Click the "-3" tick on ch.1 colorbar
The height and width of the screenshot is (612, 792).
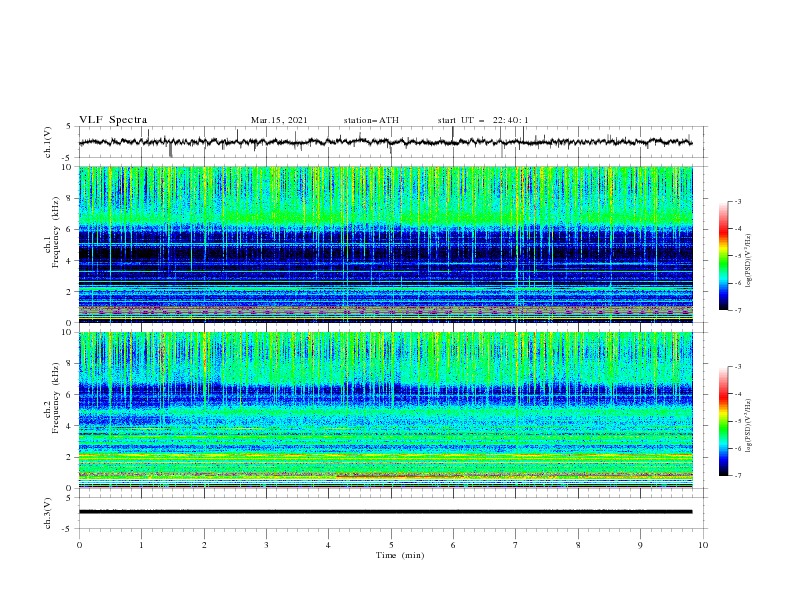pos(737,201)
